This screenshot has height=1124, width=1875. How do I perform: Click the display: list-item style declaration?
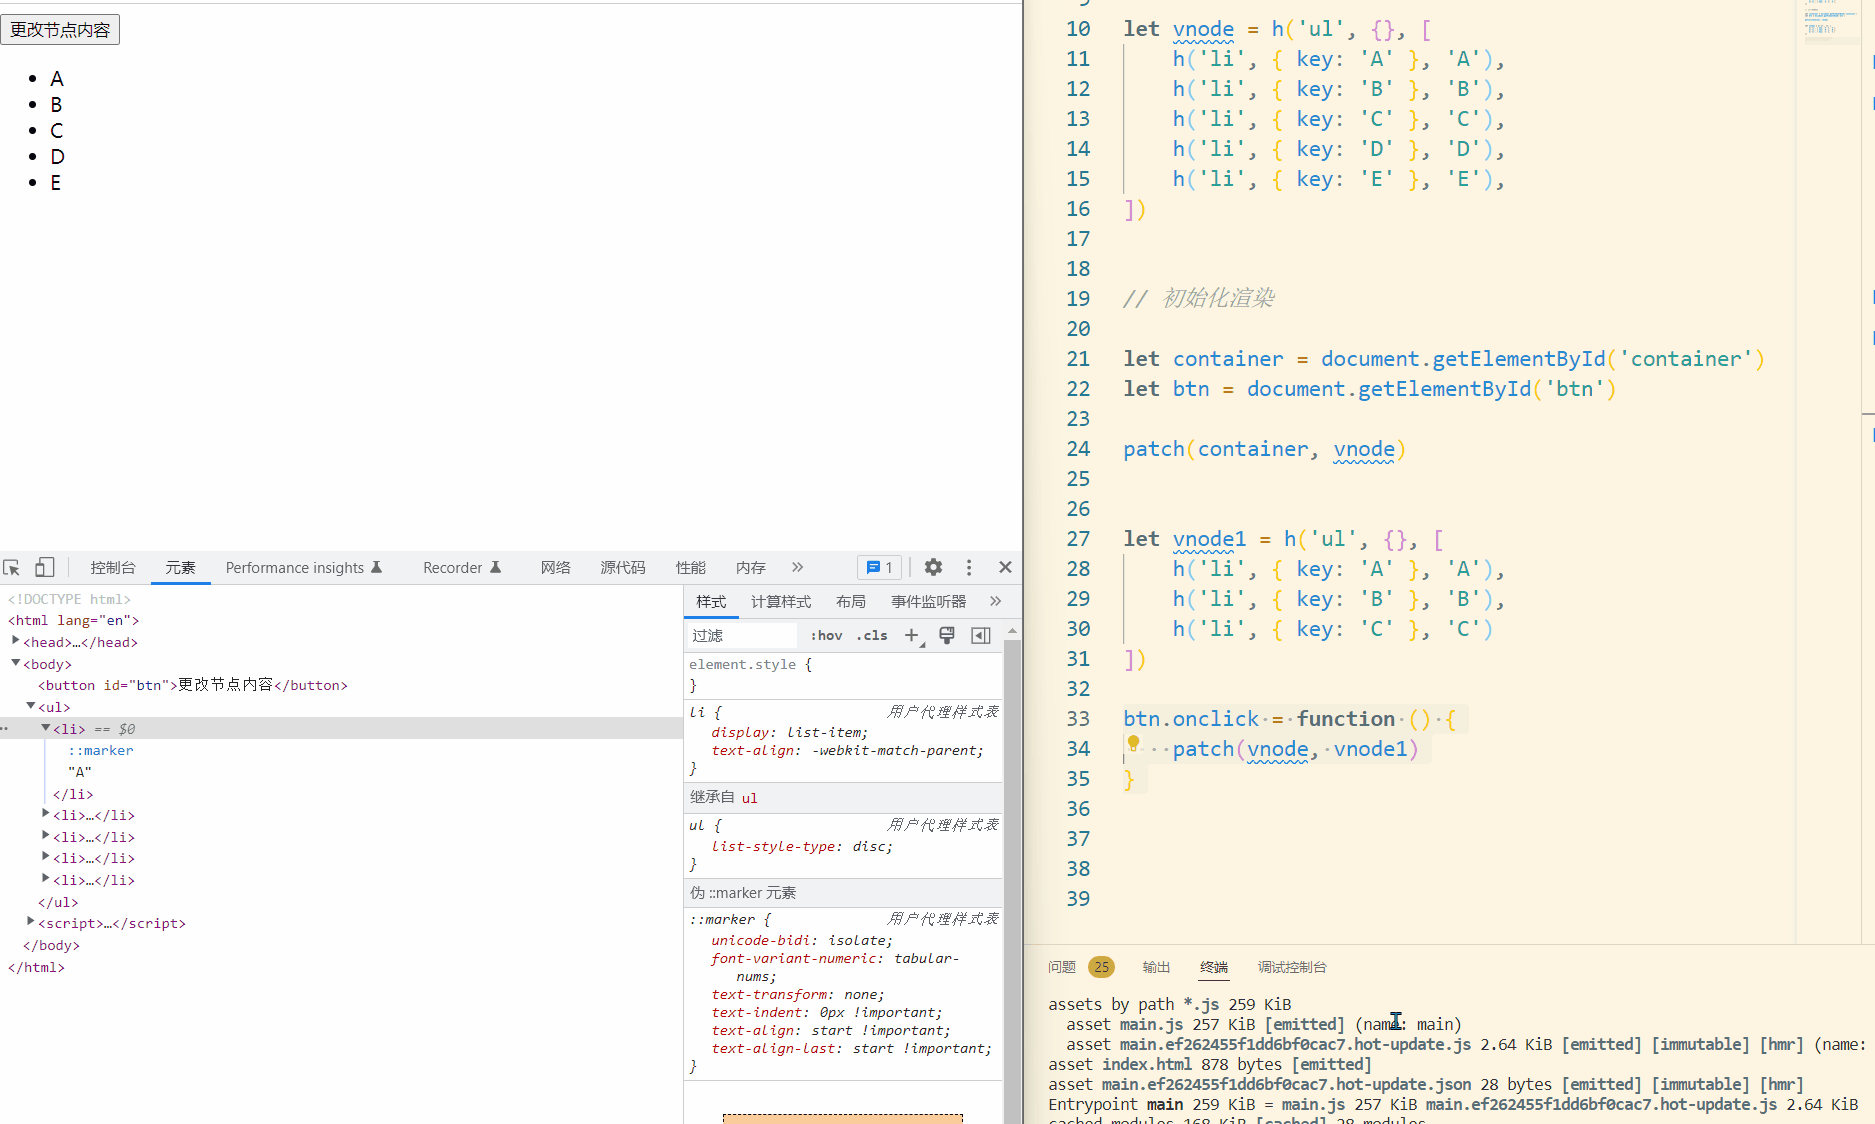click(x=790, y=733)
